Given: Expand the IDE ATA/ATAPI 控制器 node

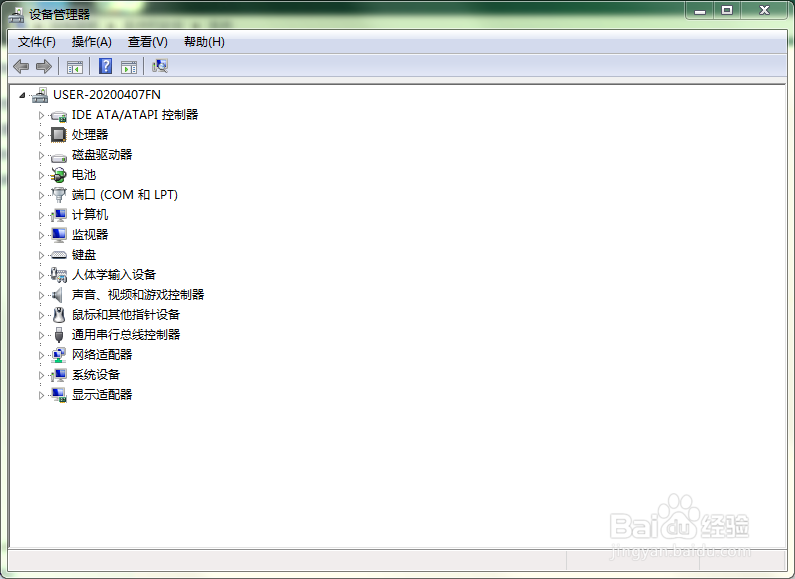Looking at the screenshot, I should [41, 115].
